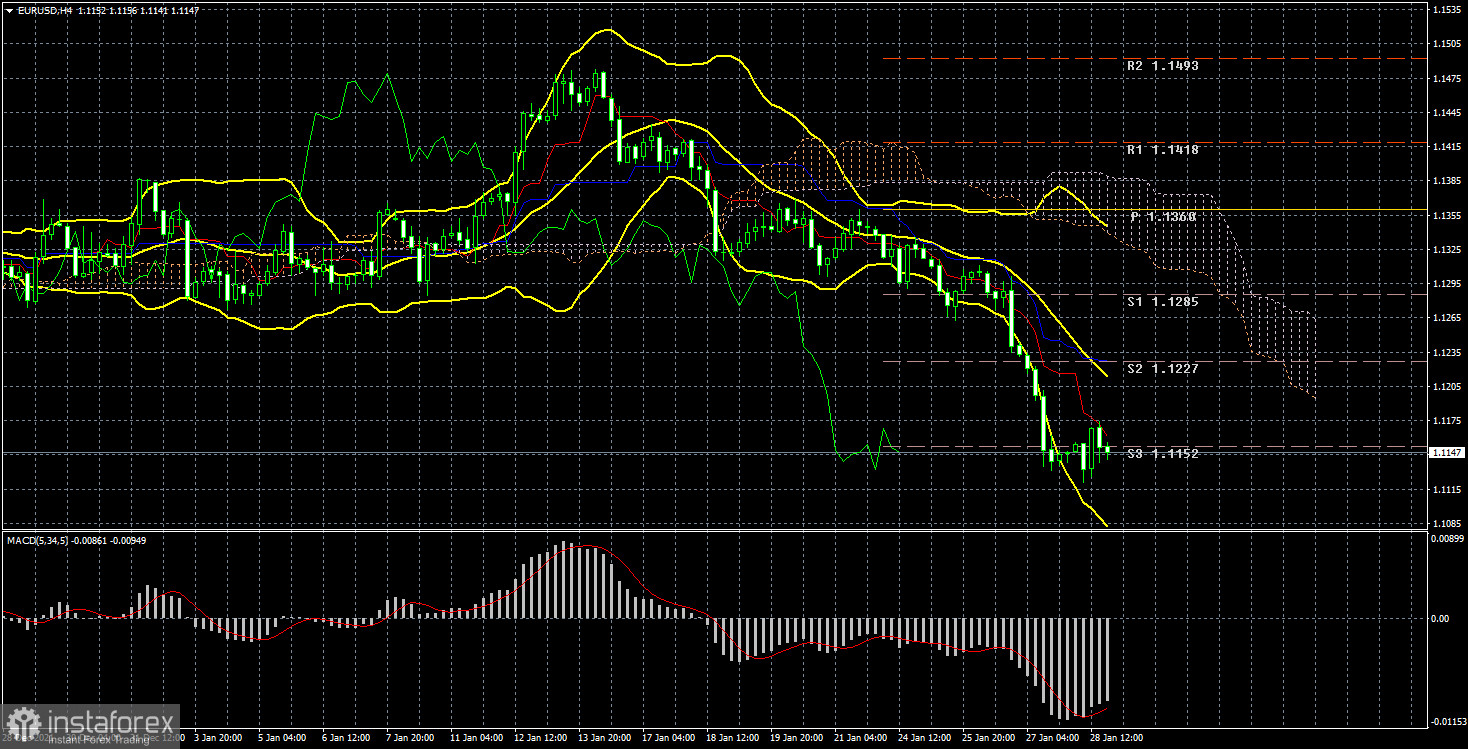Click the 18 Jan 12:00 time label
The width and height of the screenshot is (1468, 749).
click(x=733, y=738)
